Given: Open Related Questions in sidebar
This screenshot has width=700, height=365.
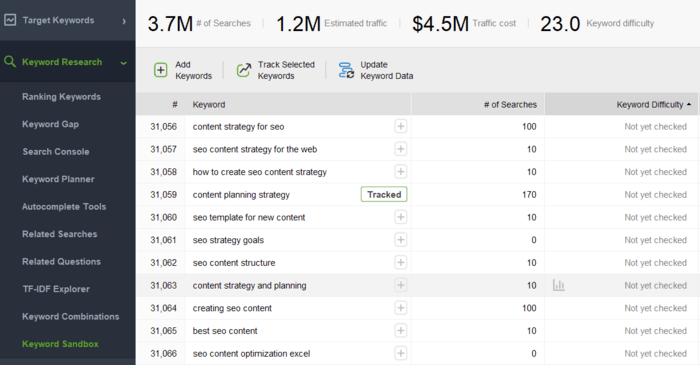Looking at the screenshot, I should click(61, 261).
